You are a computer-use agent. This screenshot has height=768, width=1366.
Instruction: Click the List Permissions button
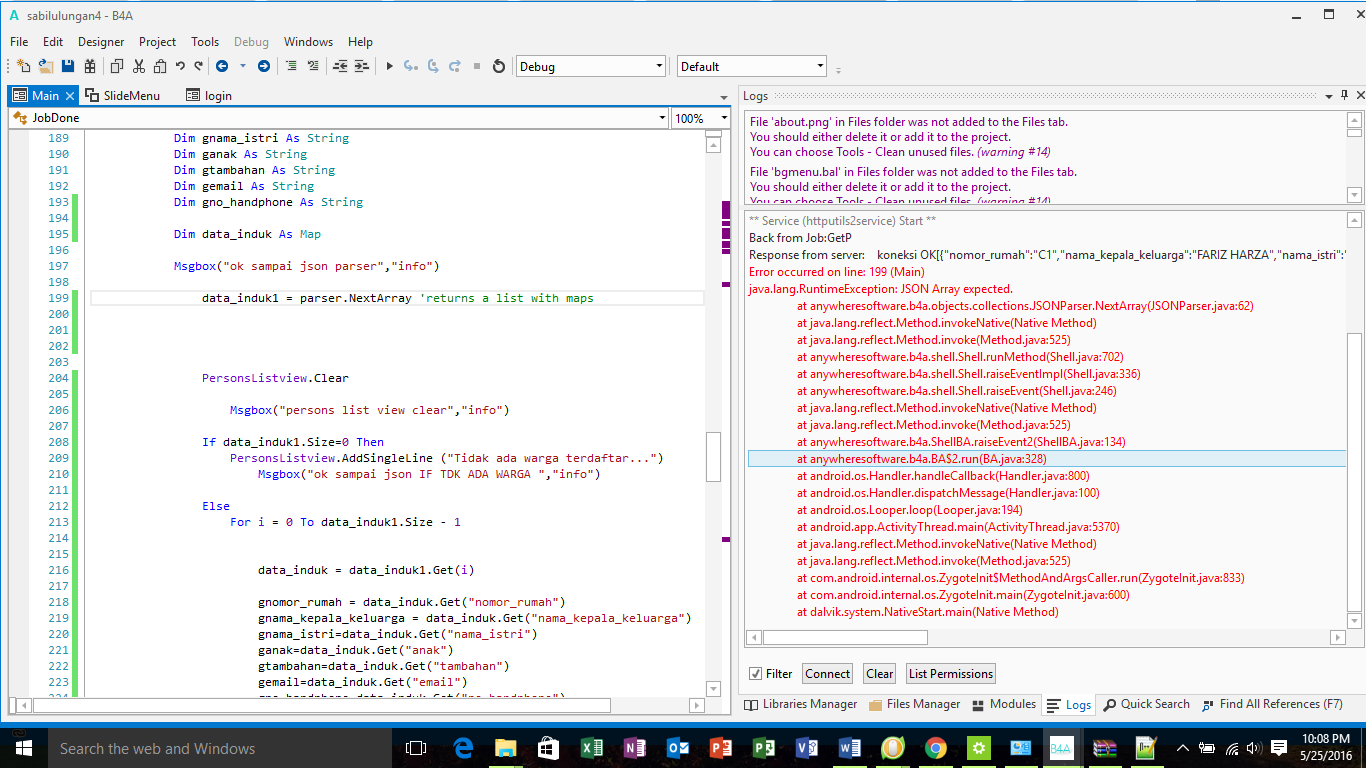tap(950, 674)
